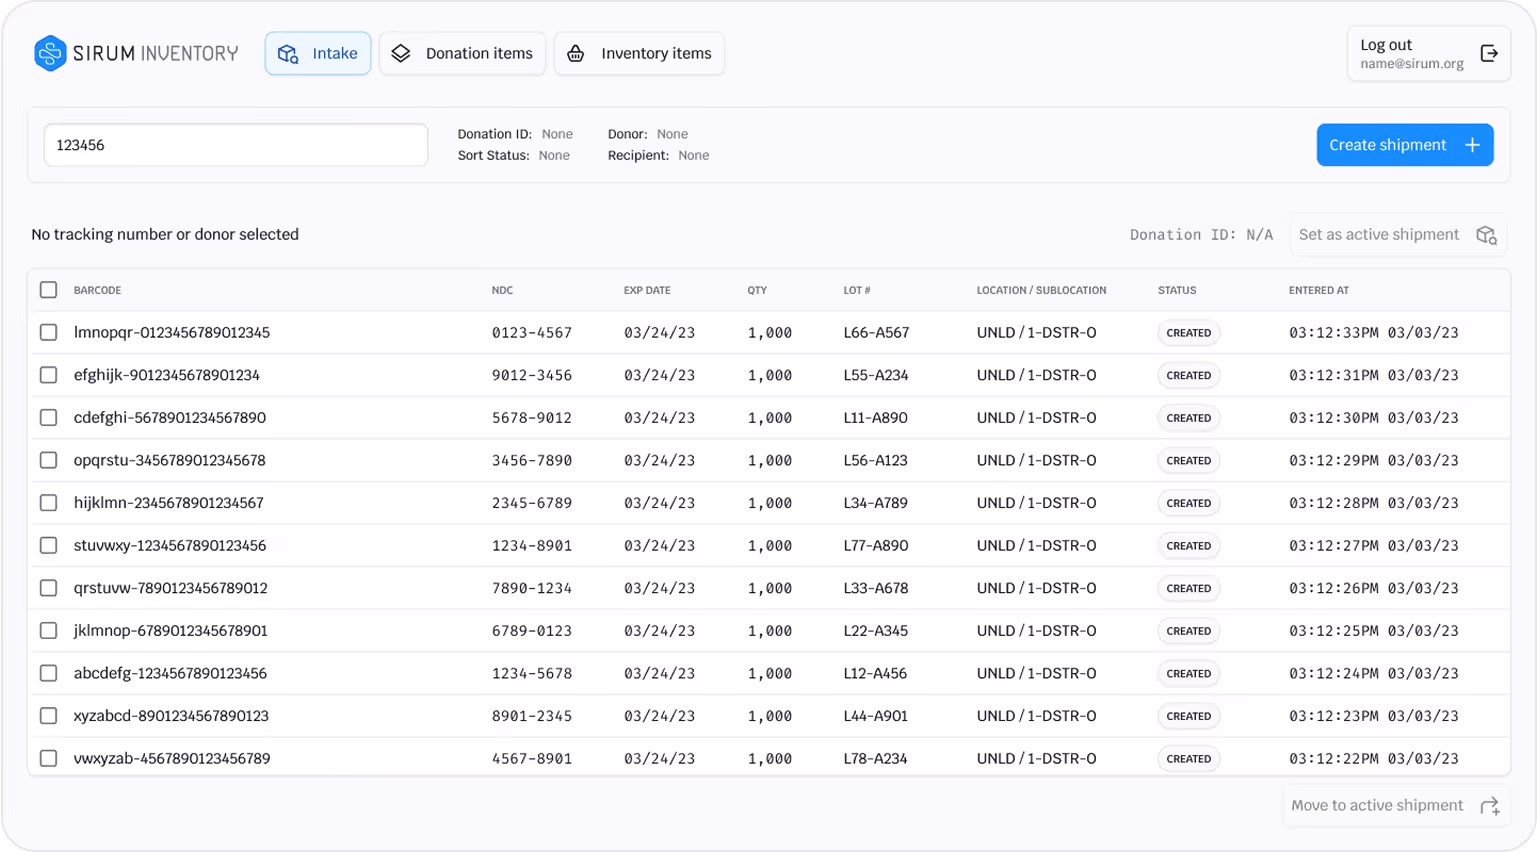Click the log out arrow icon
Viewport: 1537px width, 852px height.
(1489, 53)
